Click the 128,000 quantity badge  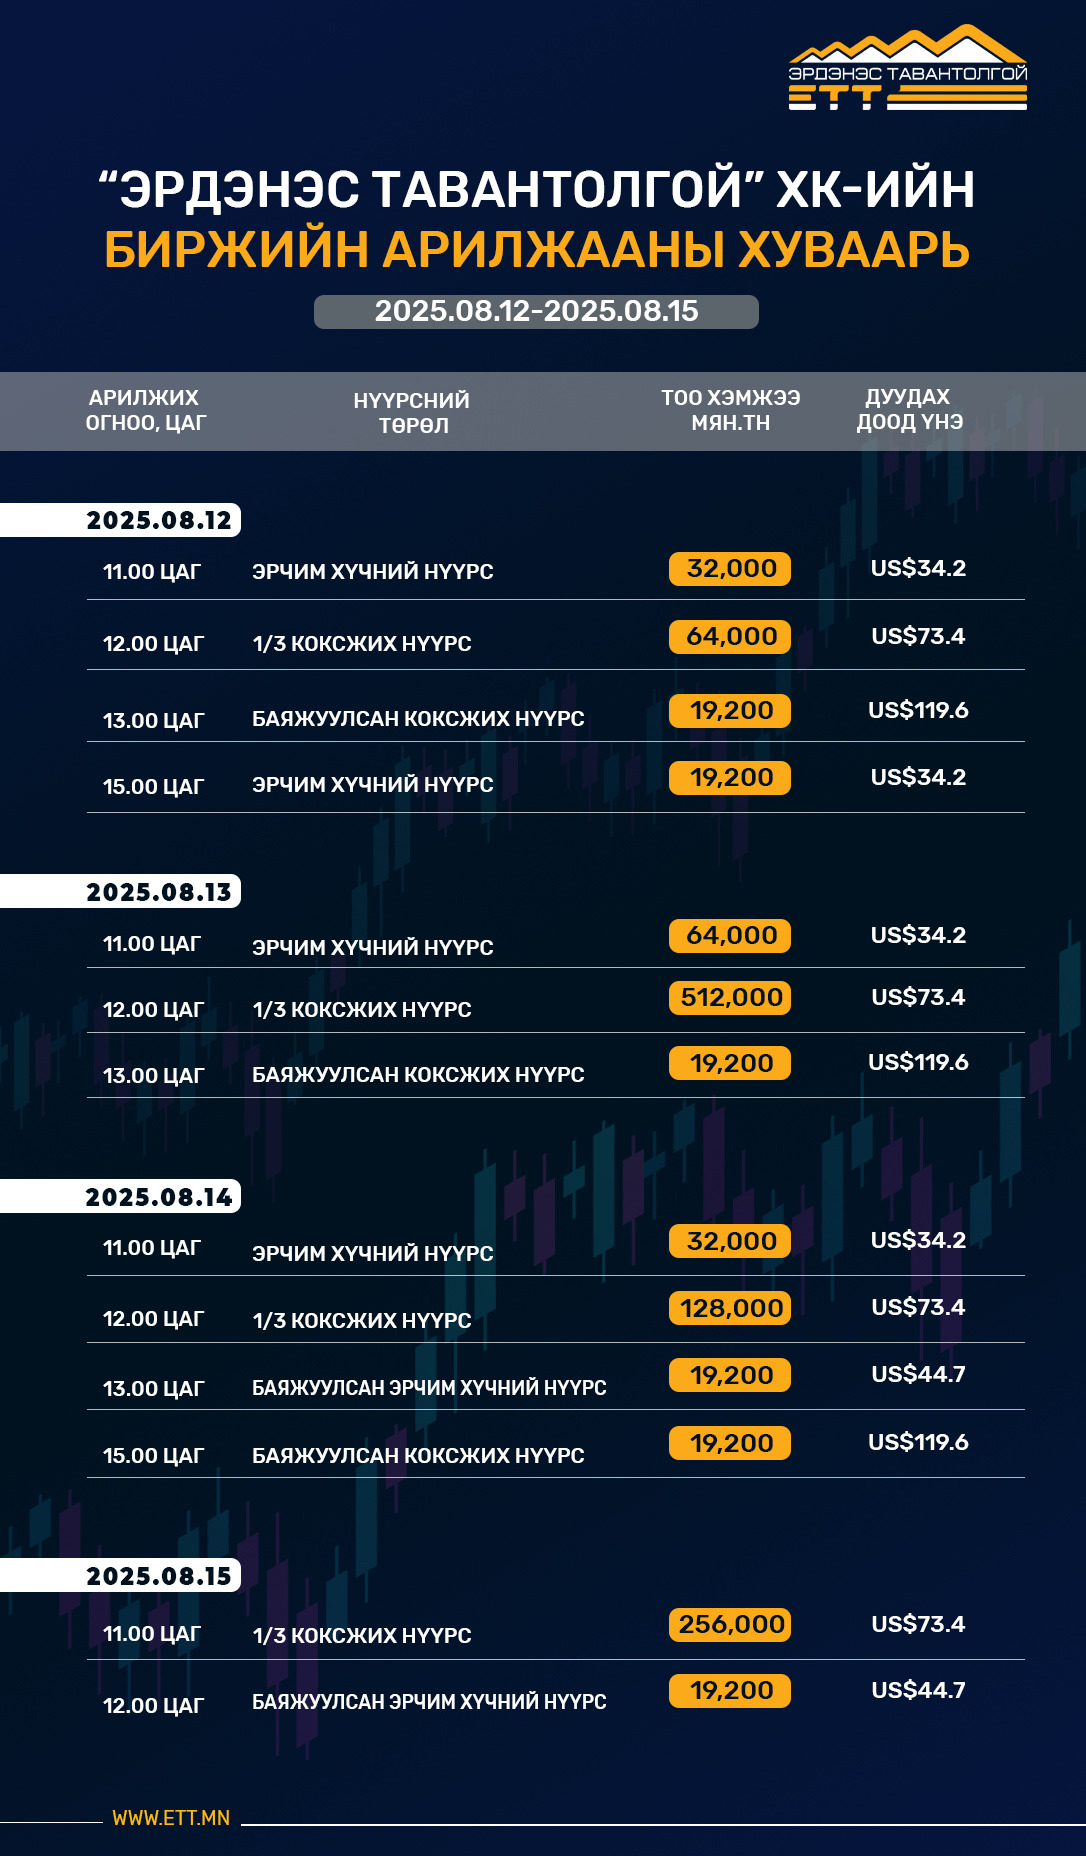(730, 1308)
